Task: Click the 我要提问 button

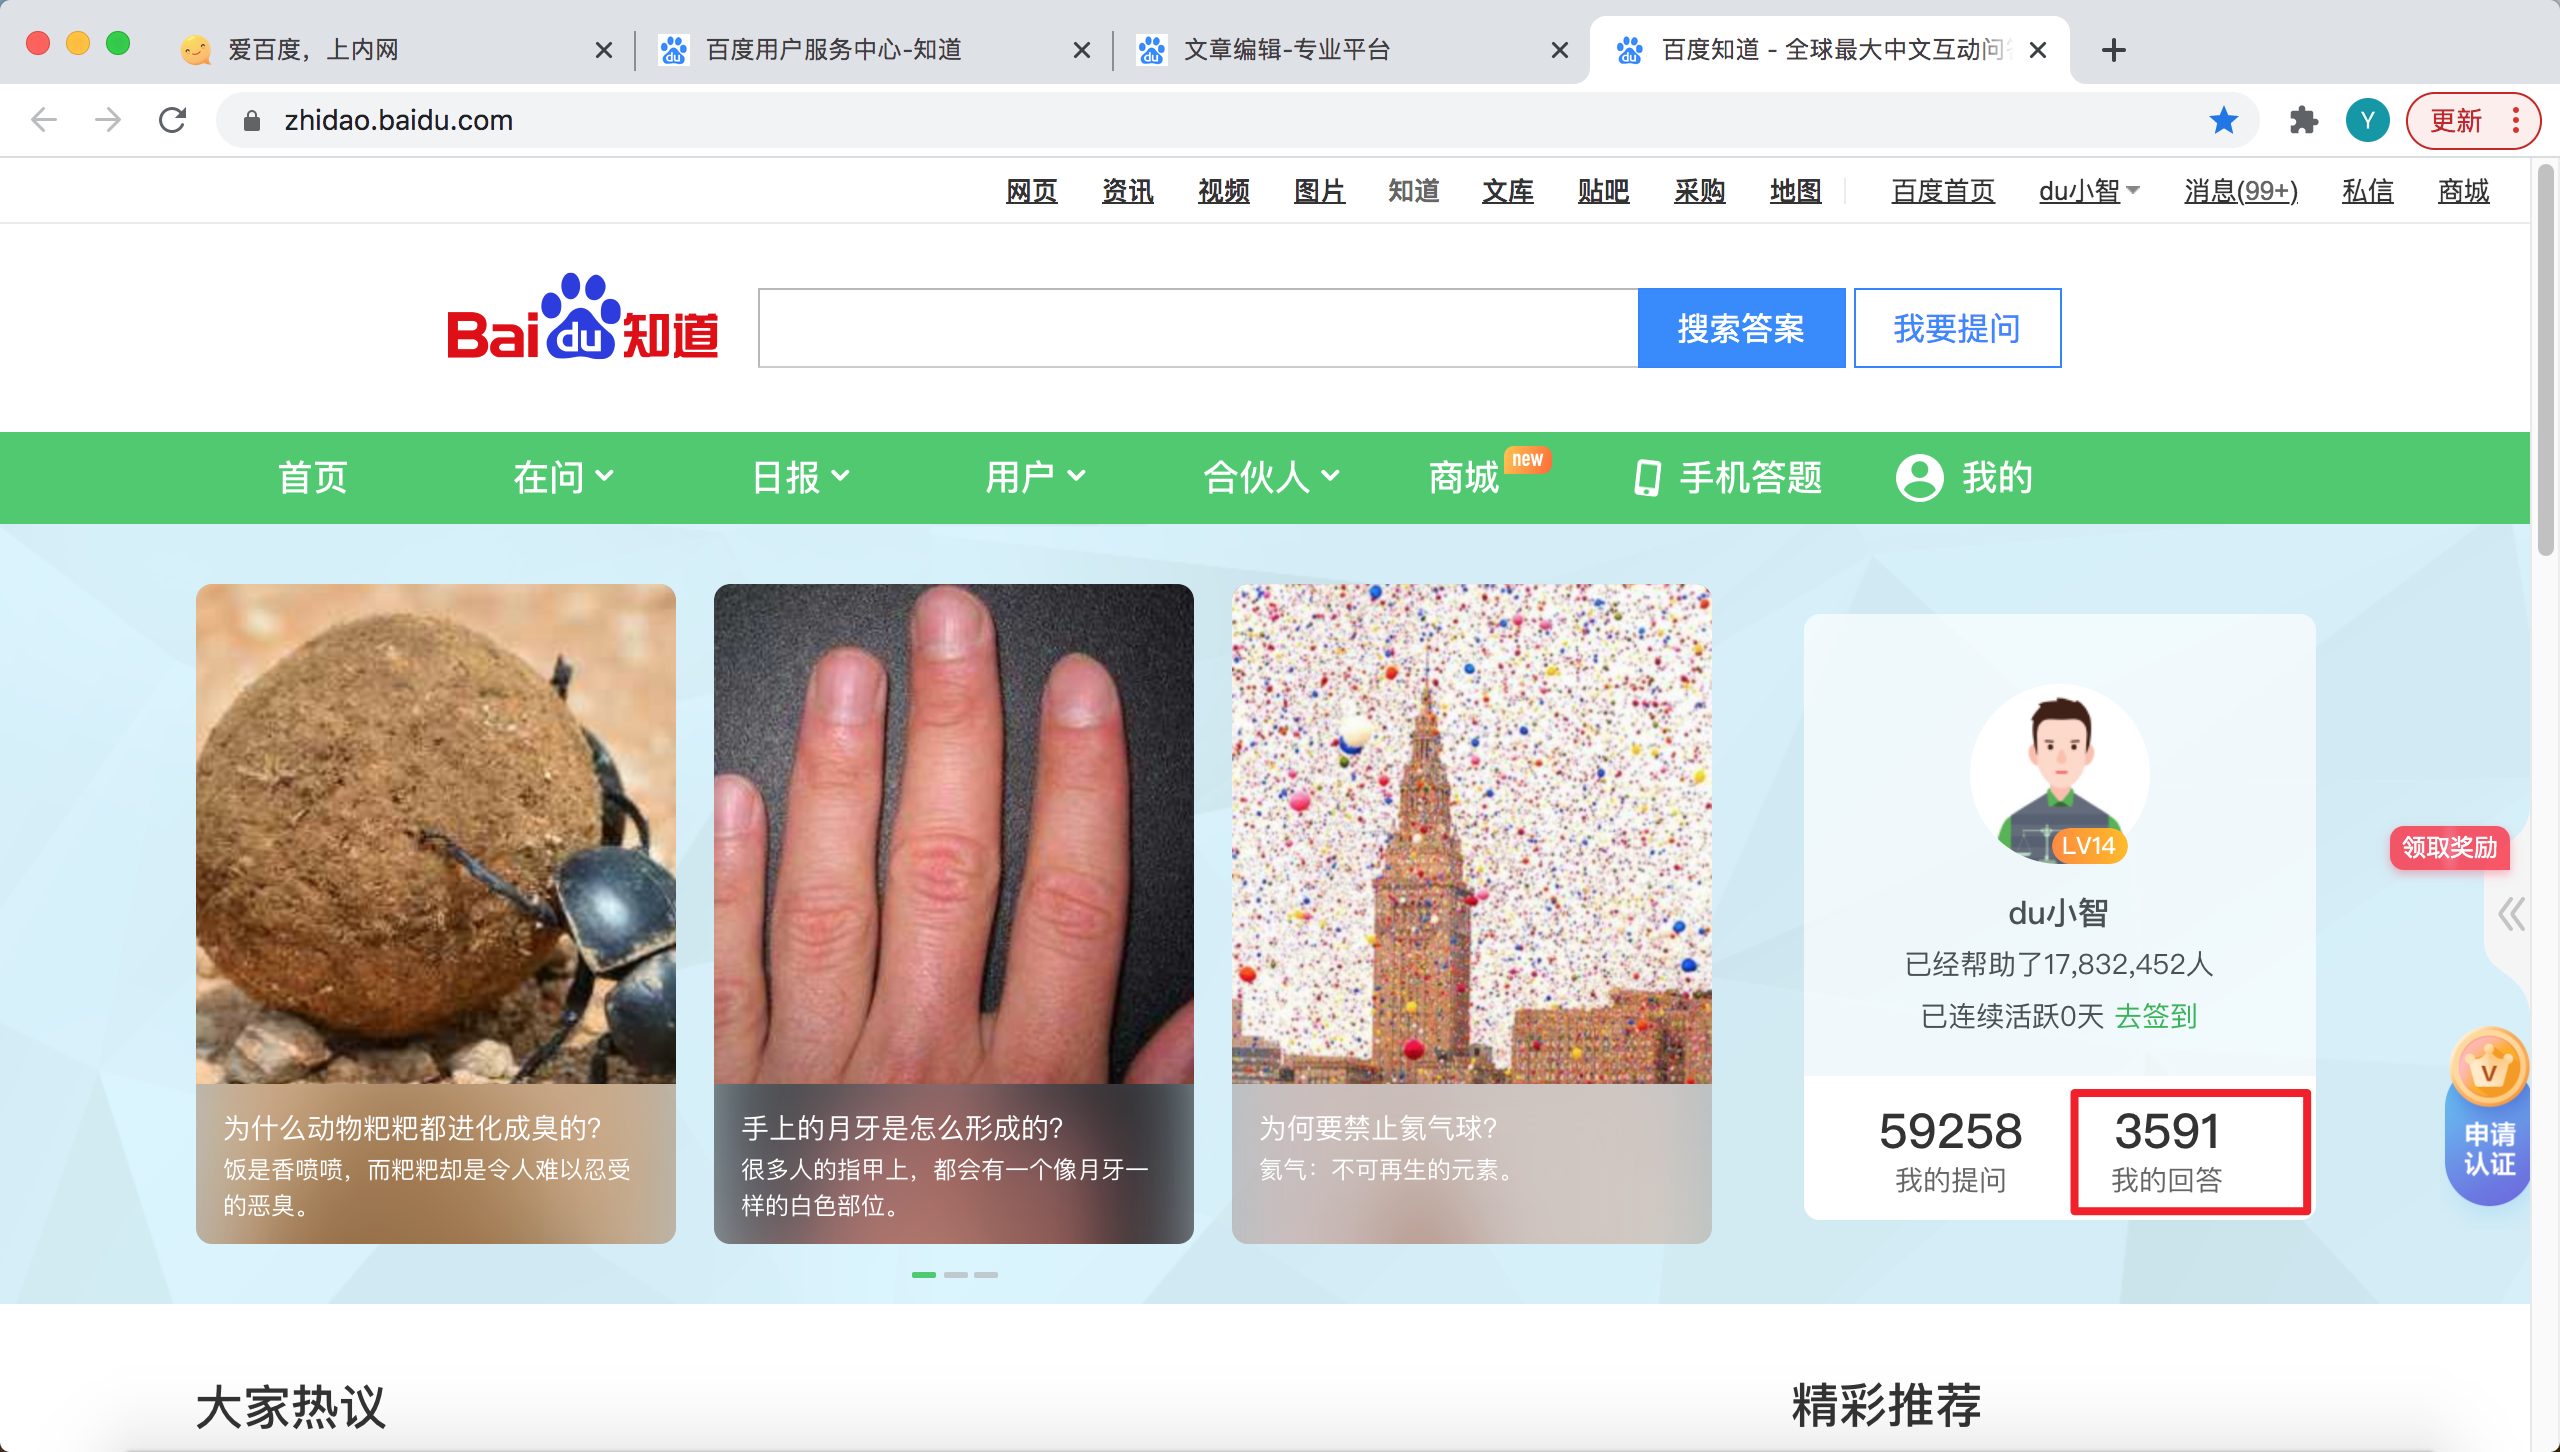Action: (x=1956, y=327)
